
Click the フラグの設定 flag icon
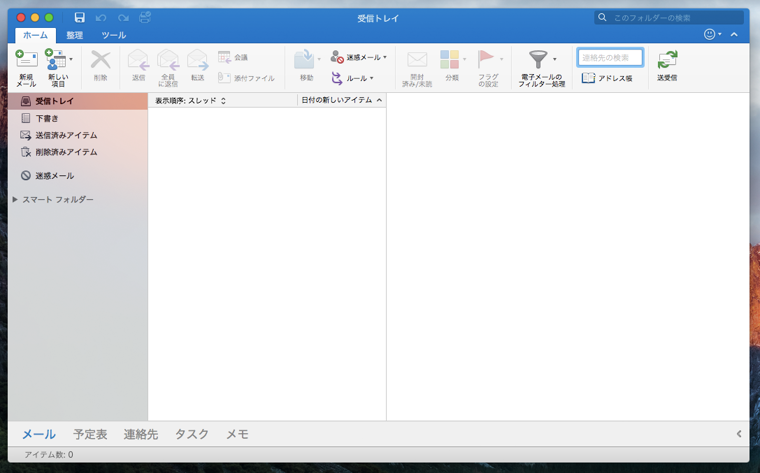tap(485, 60)
